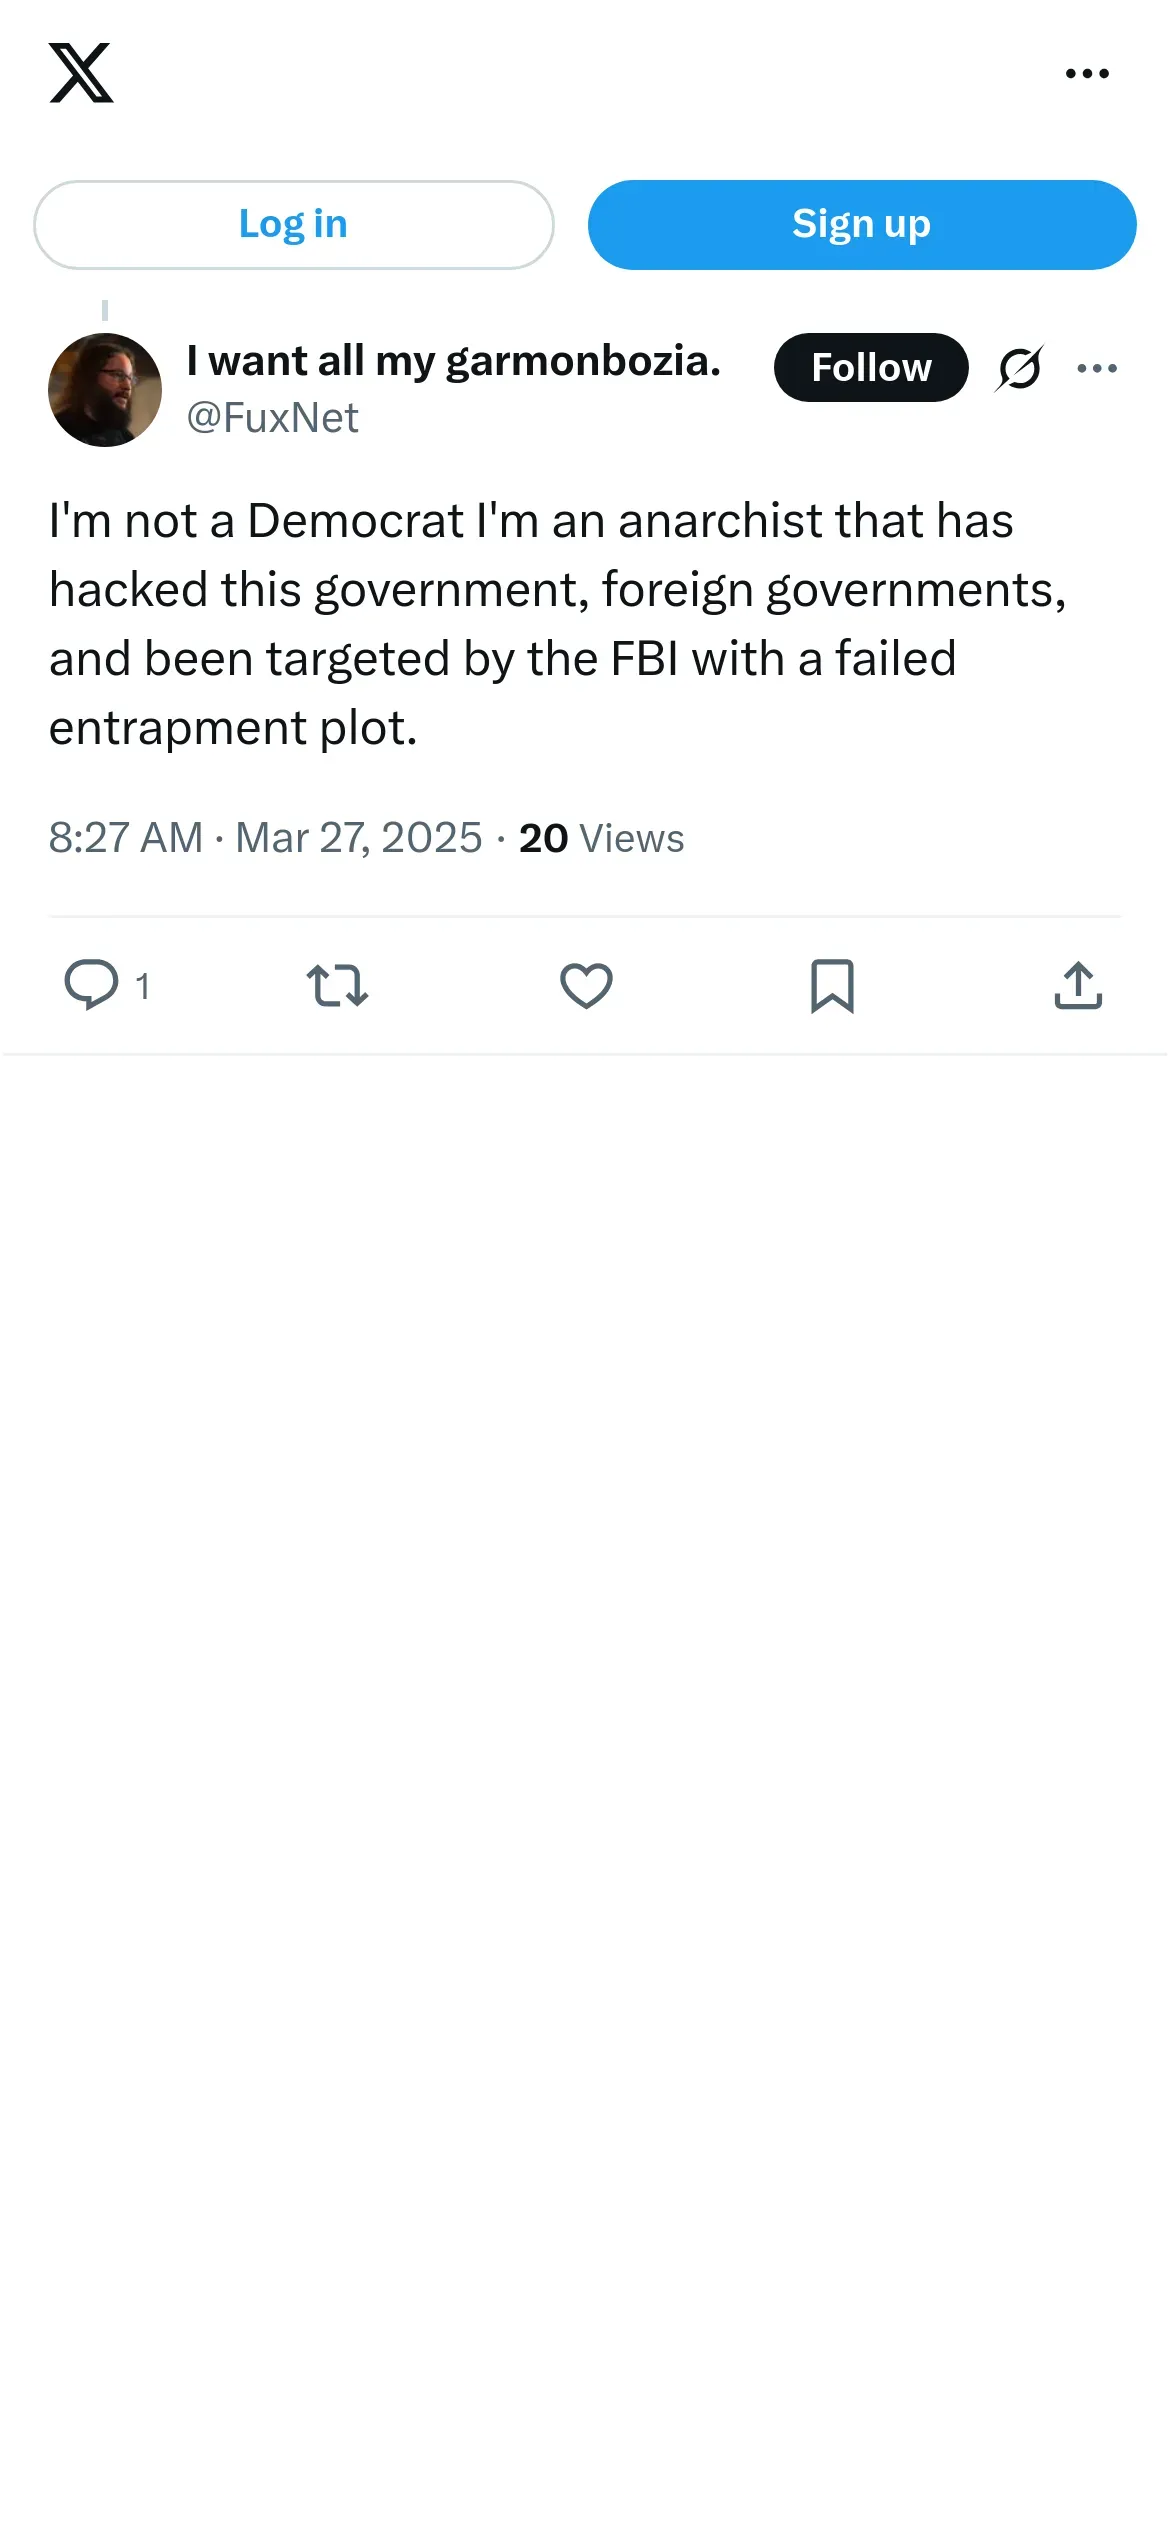Click the 20 Views counter
Viewport: 1170px width, 2532px height.
click(x=601, y=838)
